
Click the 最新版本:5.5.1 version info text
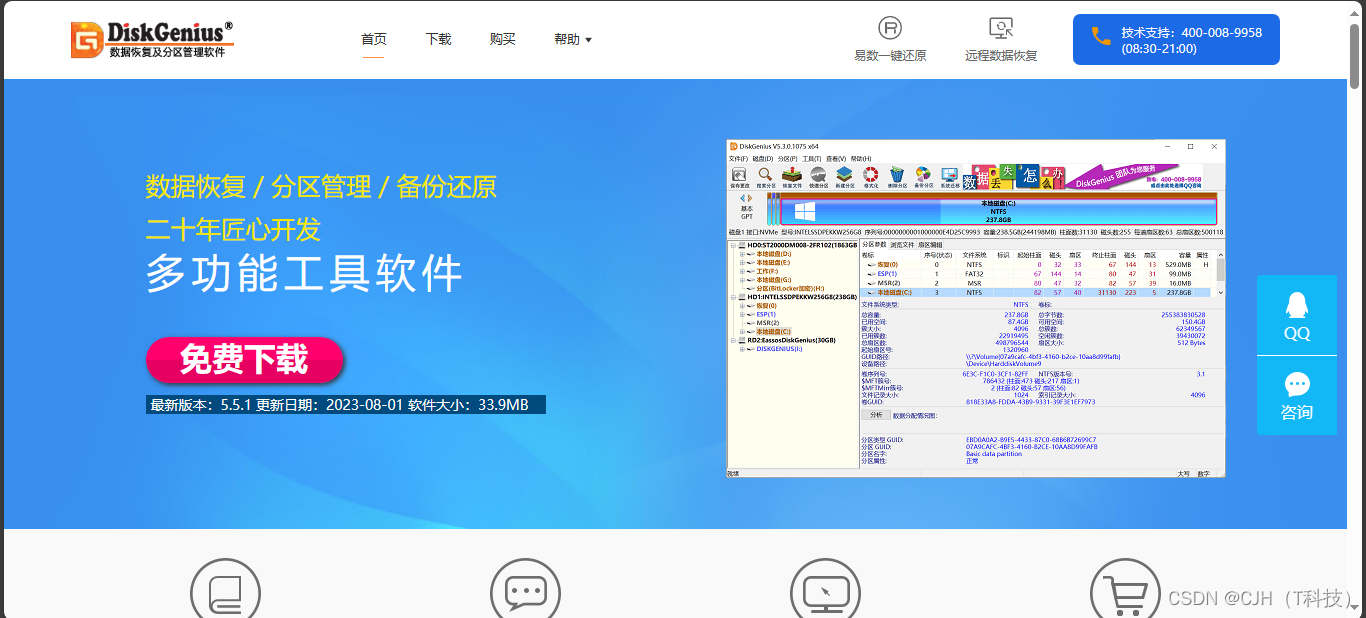tap(345, 405)
